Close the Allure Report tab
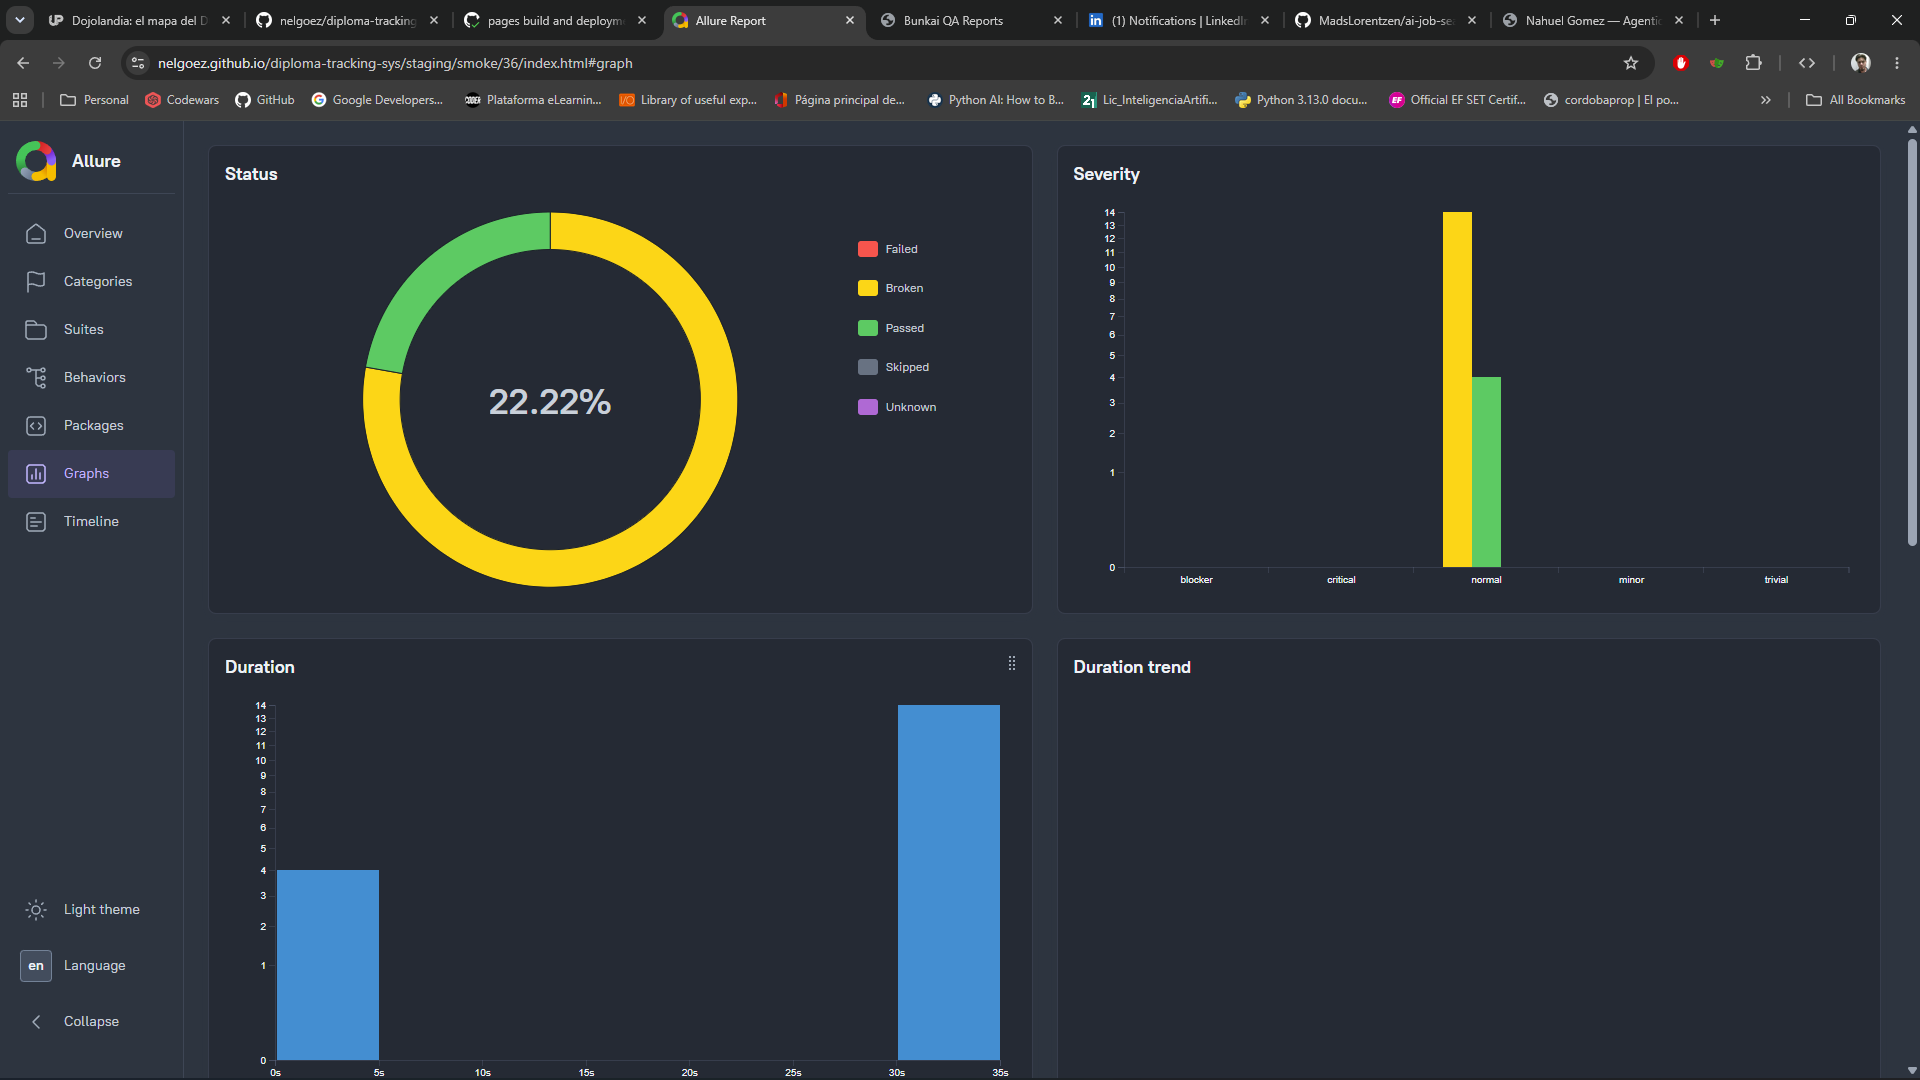The height and width of the screenshot is (1080, 1920). tap(850, 20)
